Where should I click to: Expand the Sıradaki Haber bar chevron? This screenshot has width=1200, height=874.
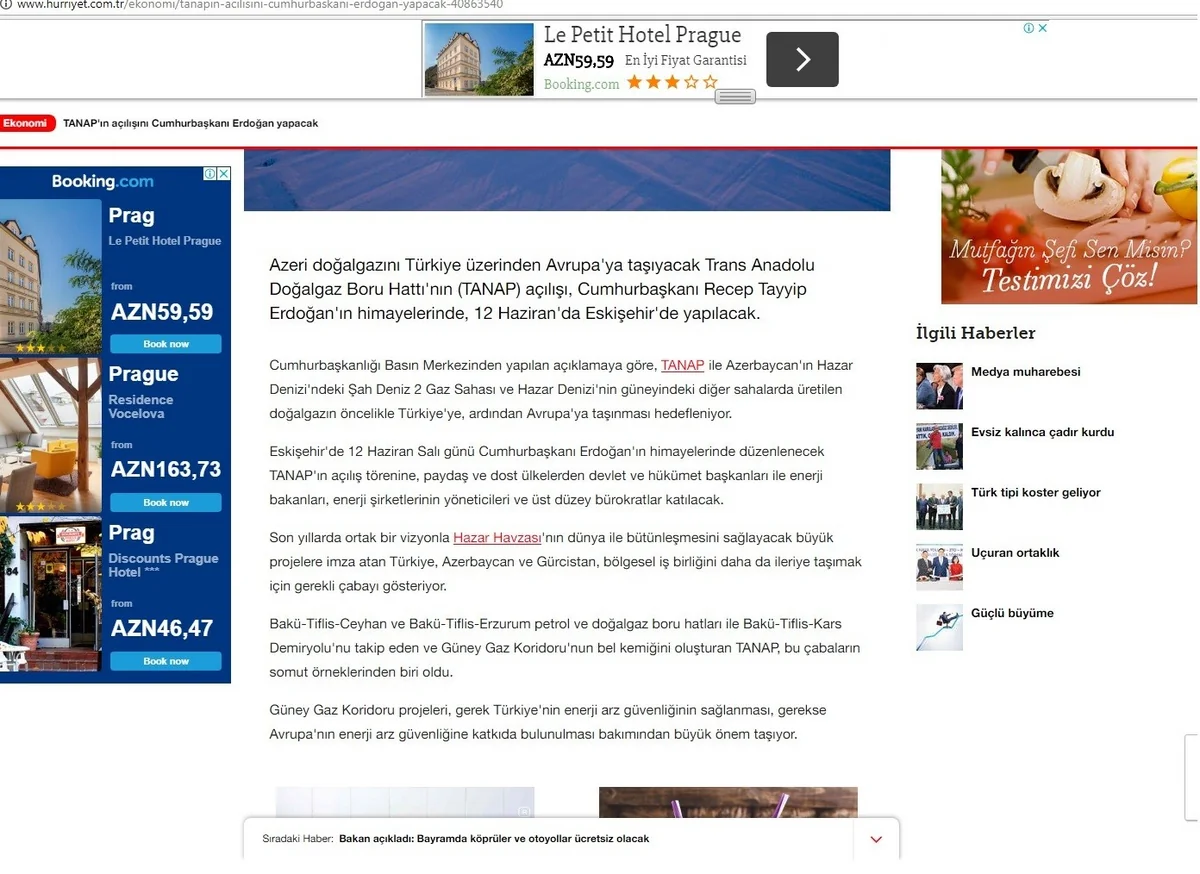(876, 839)
